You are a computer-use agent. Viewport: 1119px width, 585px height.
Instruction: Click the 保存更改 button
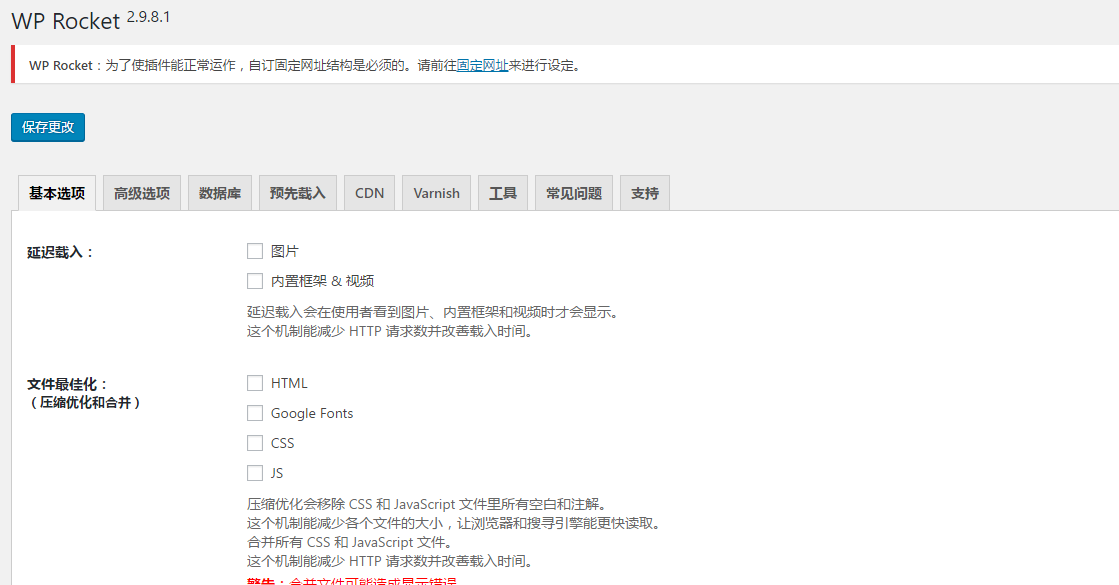pos(48,128)
